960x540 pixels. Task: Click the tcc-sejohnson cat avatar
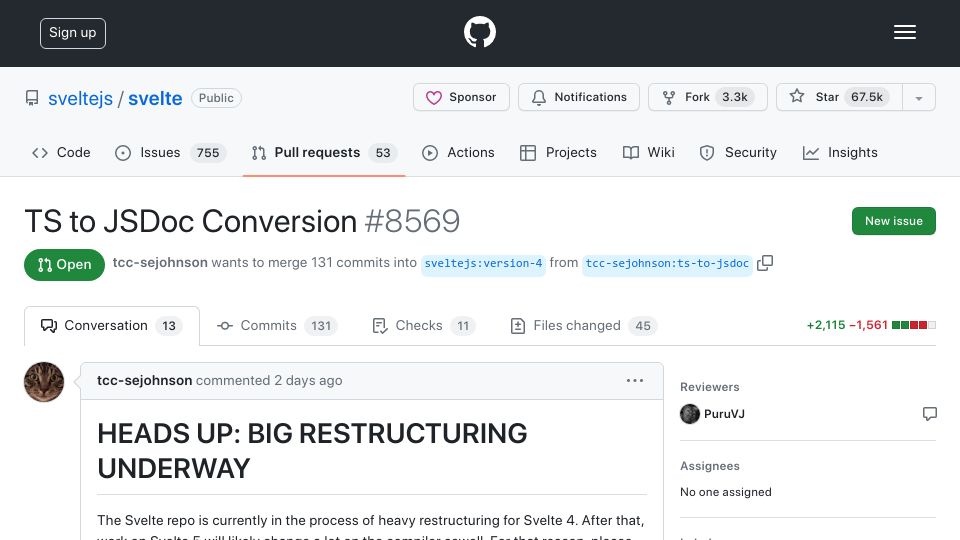[x=44, y=382]
